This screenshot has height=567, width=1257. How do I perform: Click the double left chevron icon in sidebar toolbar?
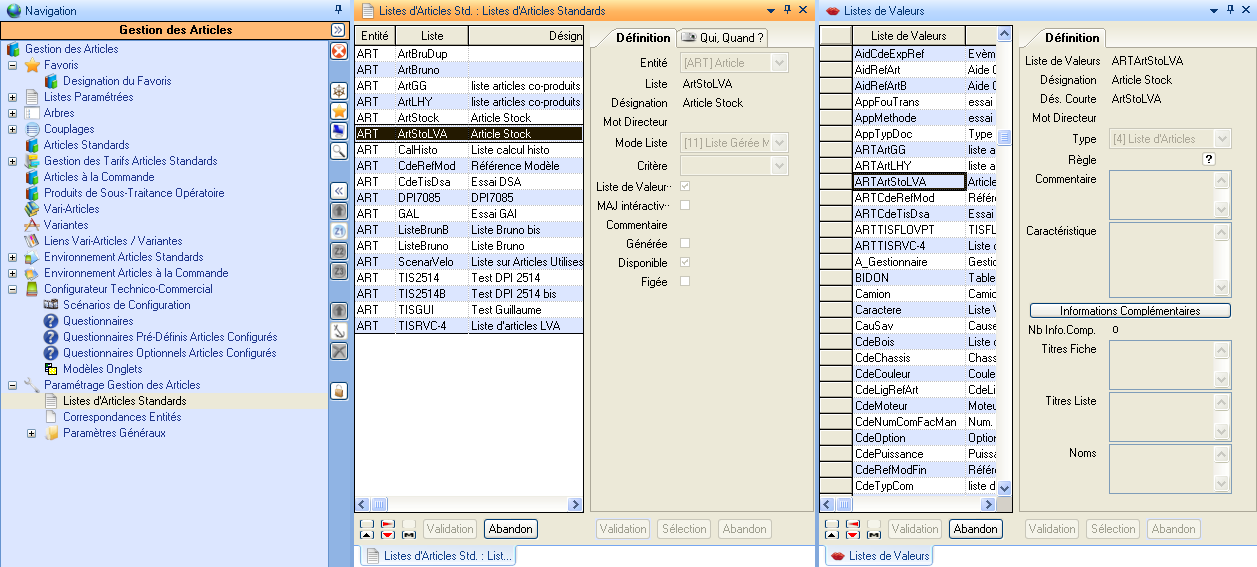pos(339,190)
